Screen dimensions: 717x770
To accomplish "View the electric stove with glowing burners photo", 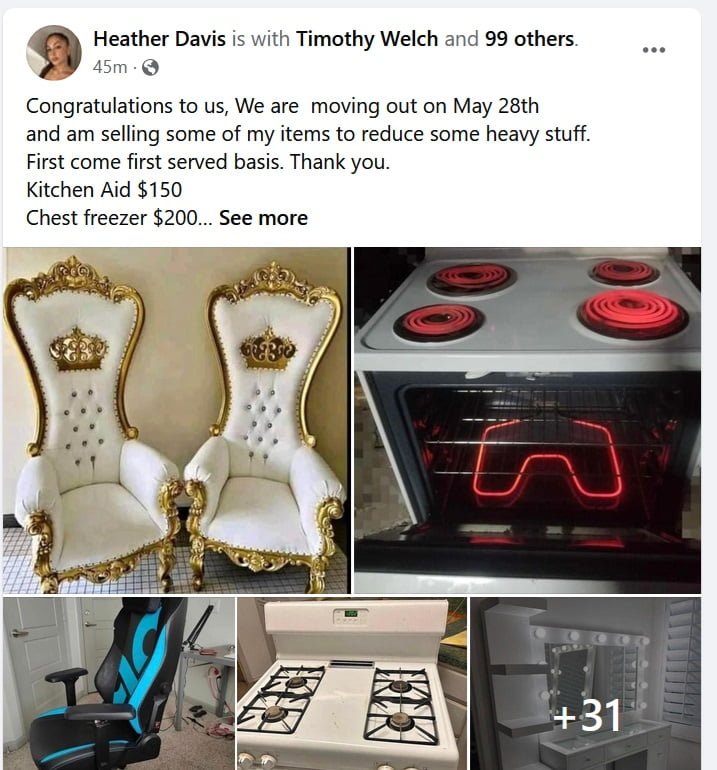I will [527, 420].
